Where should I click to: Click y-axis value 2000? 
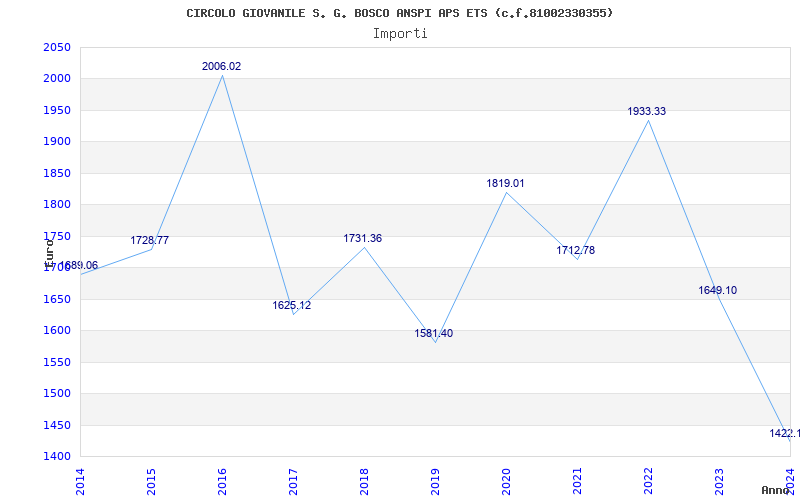point(57,79)
